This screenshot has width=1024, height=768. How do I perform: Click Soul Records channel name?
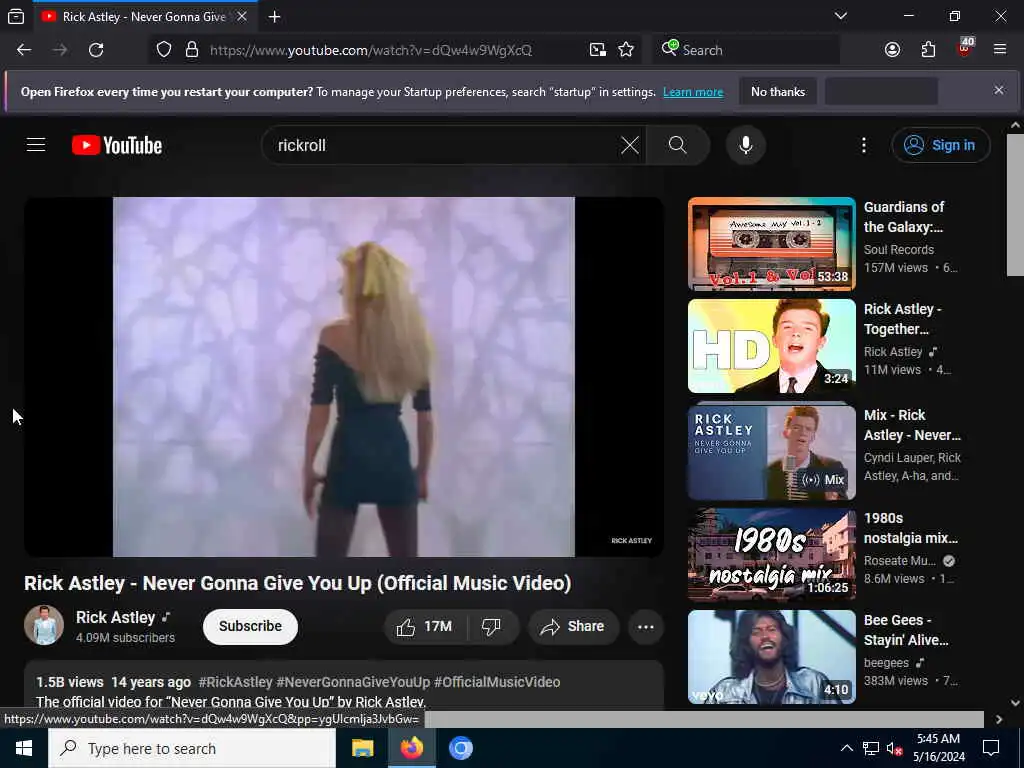(899, 249)
